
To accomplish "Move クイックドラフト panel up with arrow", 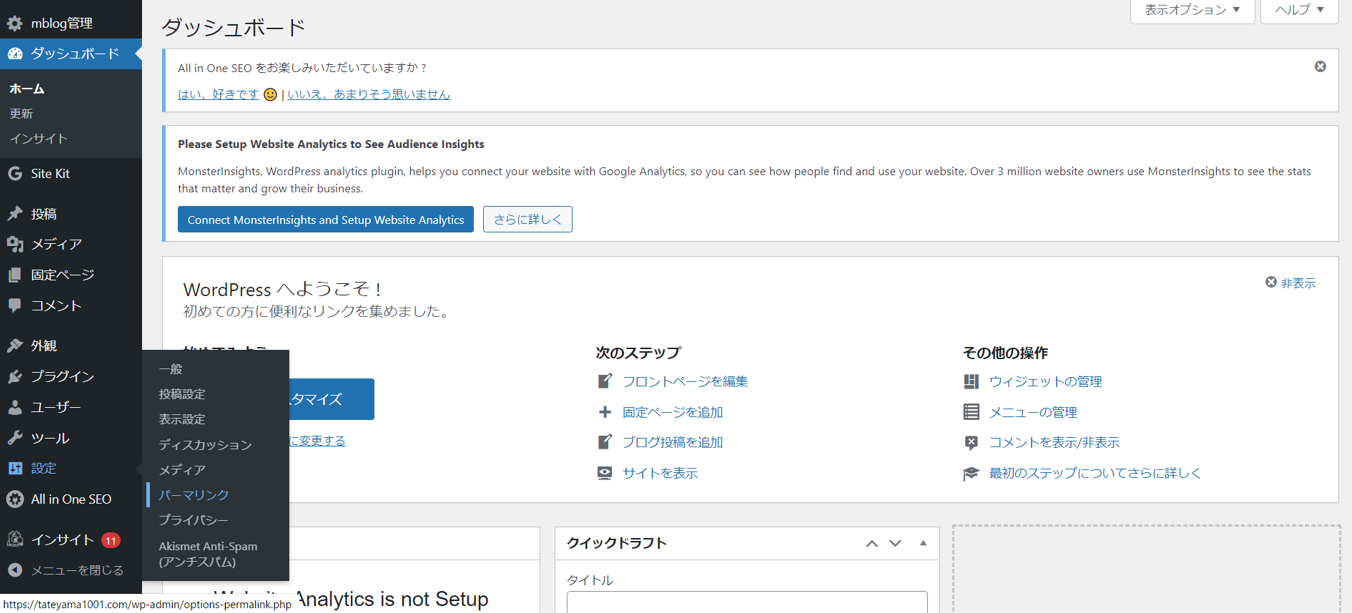I will coord(872,543).
